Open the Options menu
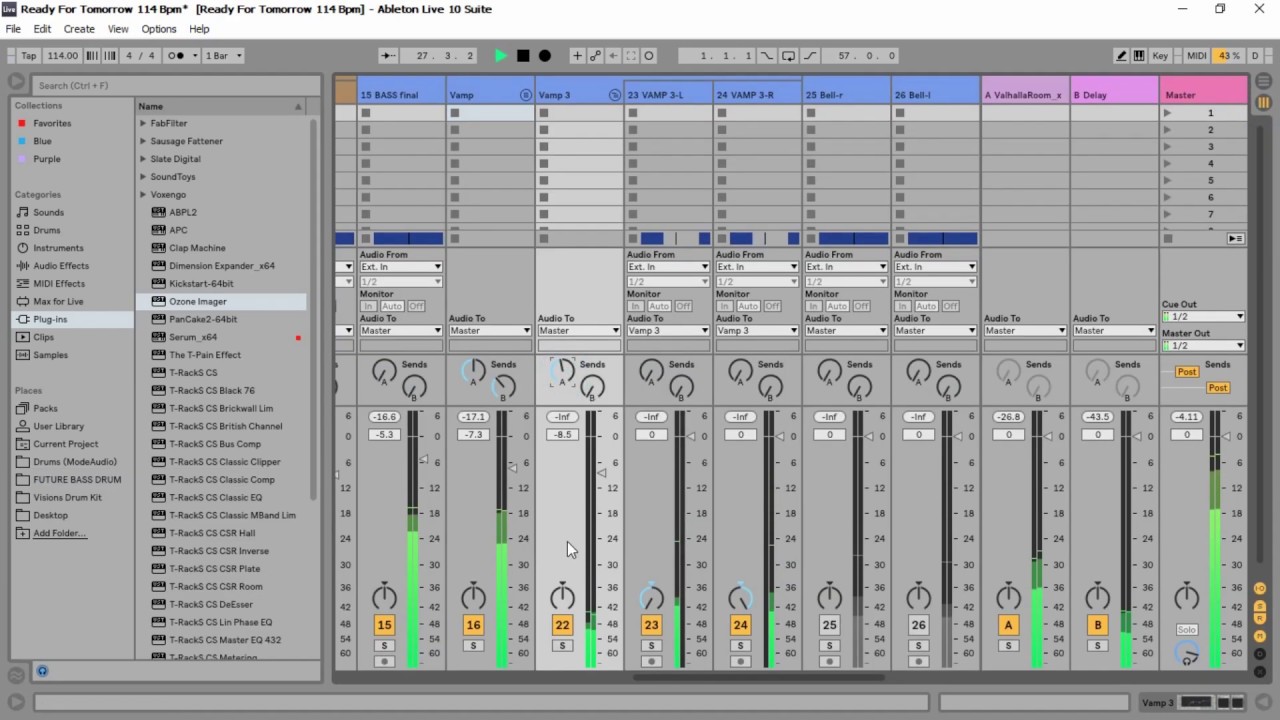This screenshot has height=720, width=1280. point(158,29)
